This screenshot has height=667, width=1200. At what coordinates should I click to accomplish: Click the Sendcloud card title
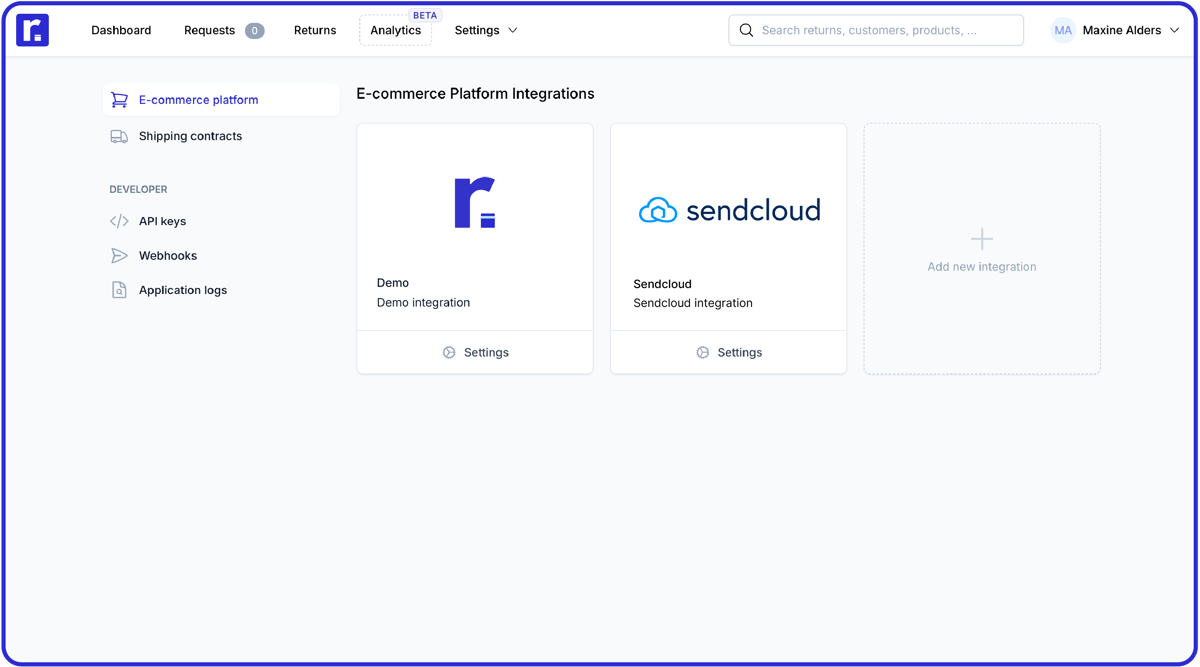[x=662, y=284]
